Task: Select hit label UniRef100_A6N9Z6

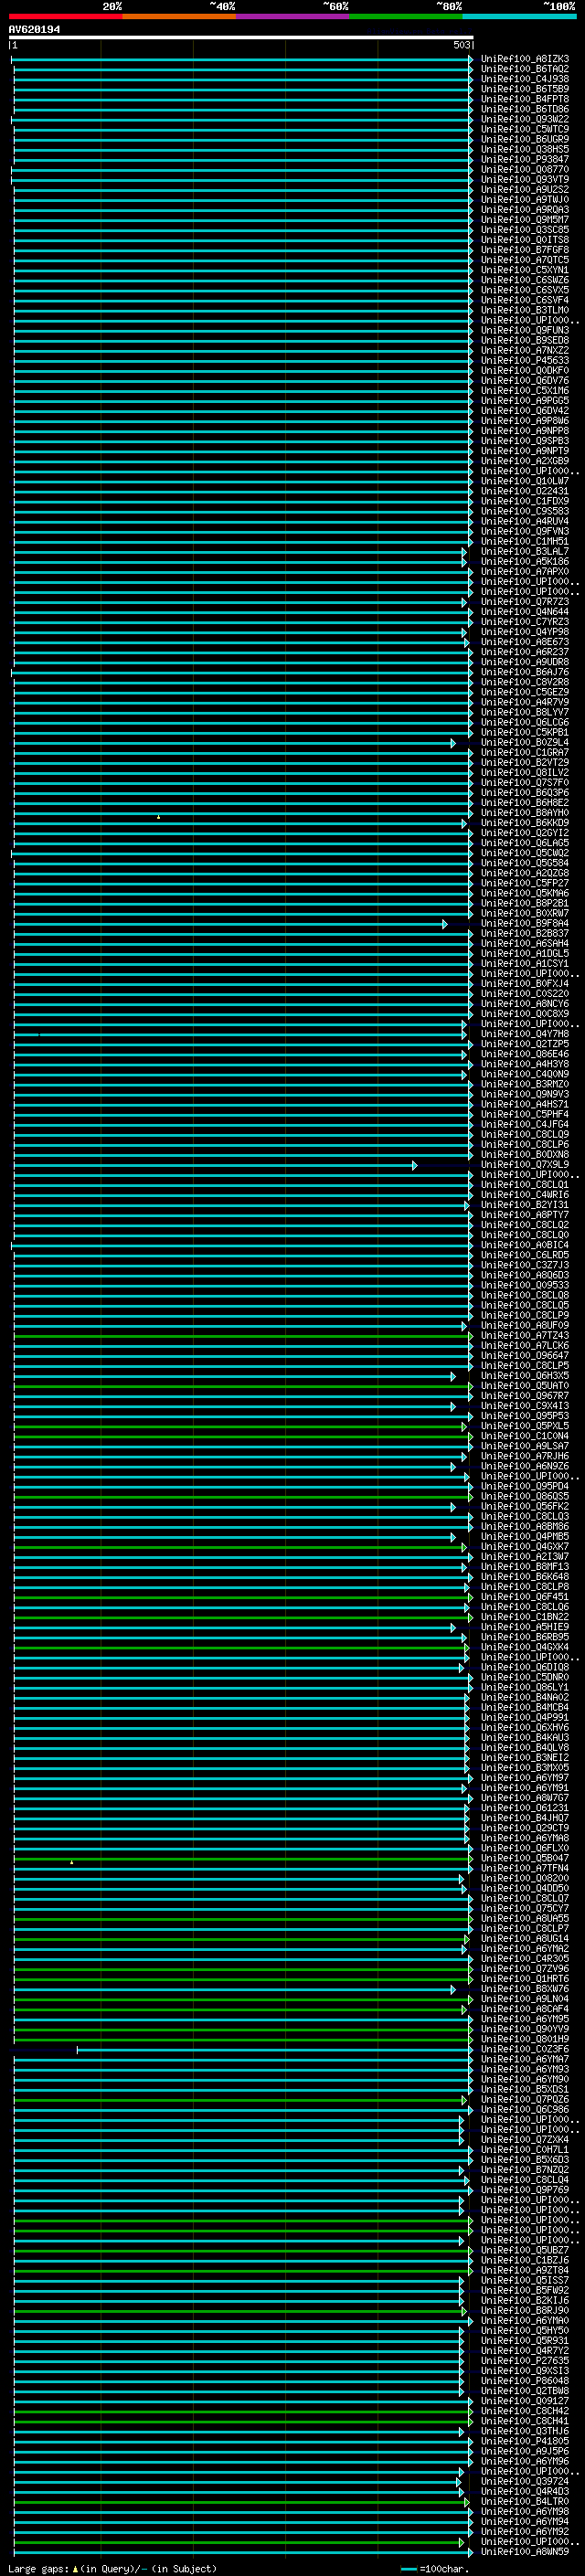Action: point(525,1466)
